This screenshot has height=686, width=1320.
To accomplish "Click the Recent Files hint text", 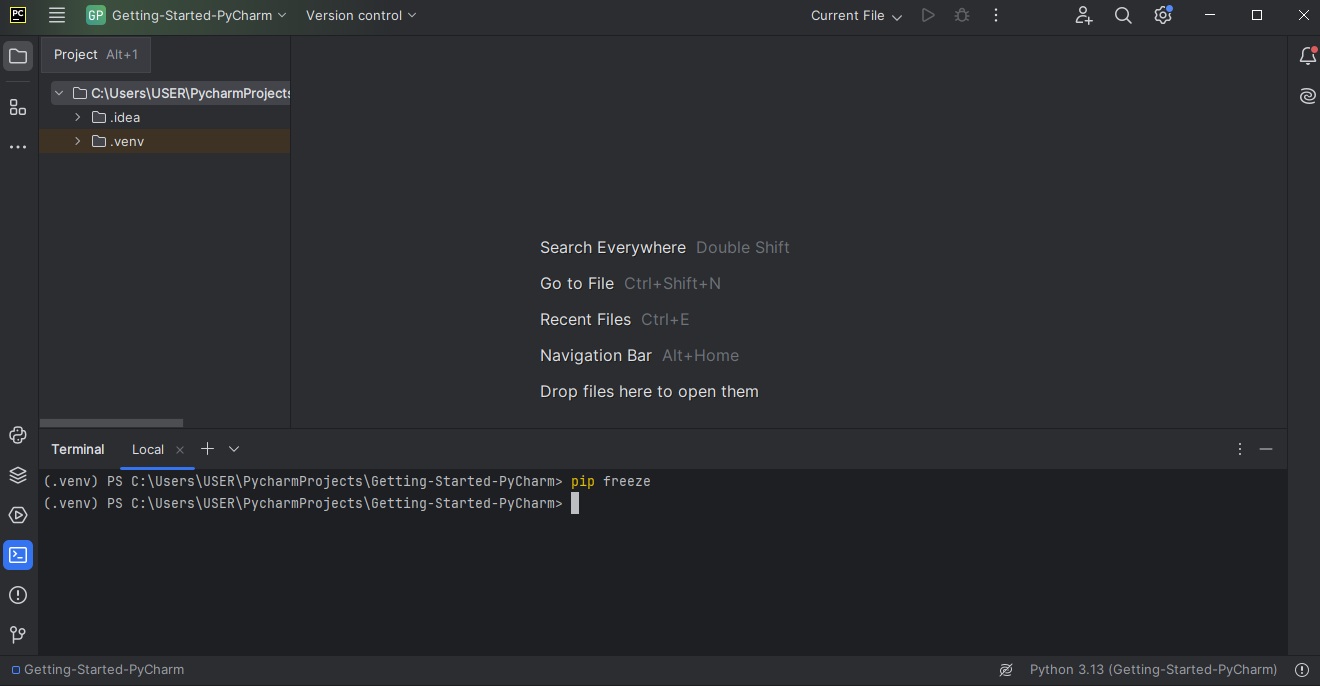I will (x=585, y=319).
